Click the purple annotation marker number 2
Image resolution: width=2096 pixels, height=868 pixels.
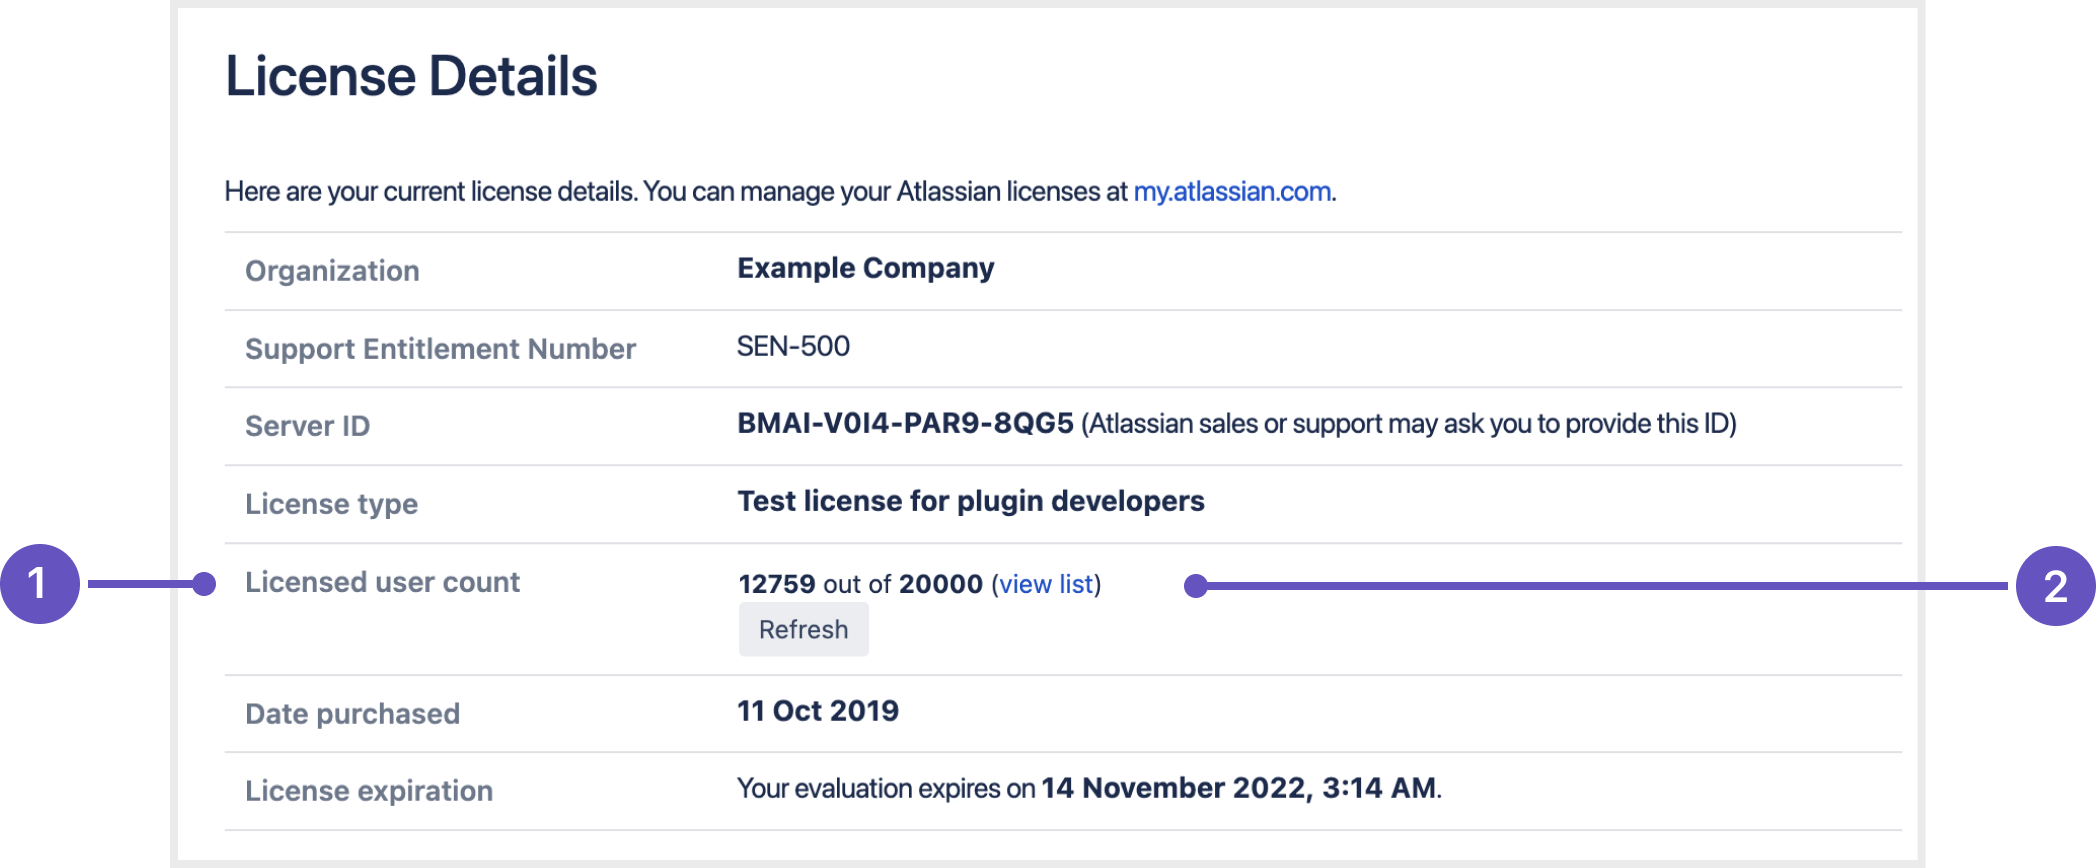[x=2056, y=586]
